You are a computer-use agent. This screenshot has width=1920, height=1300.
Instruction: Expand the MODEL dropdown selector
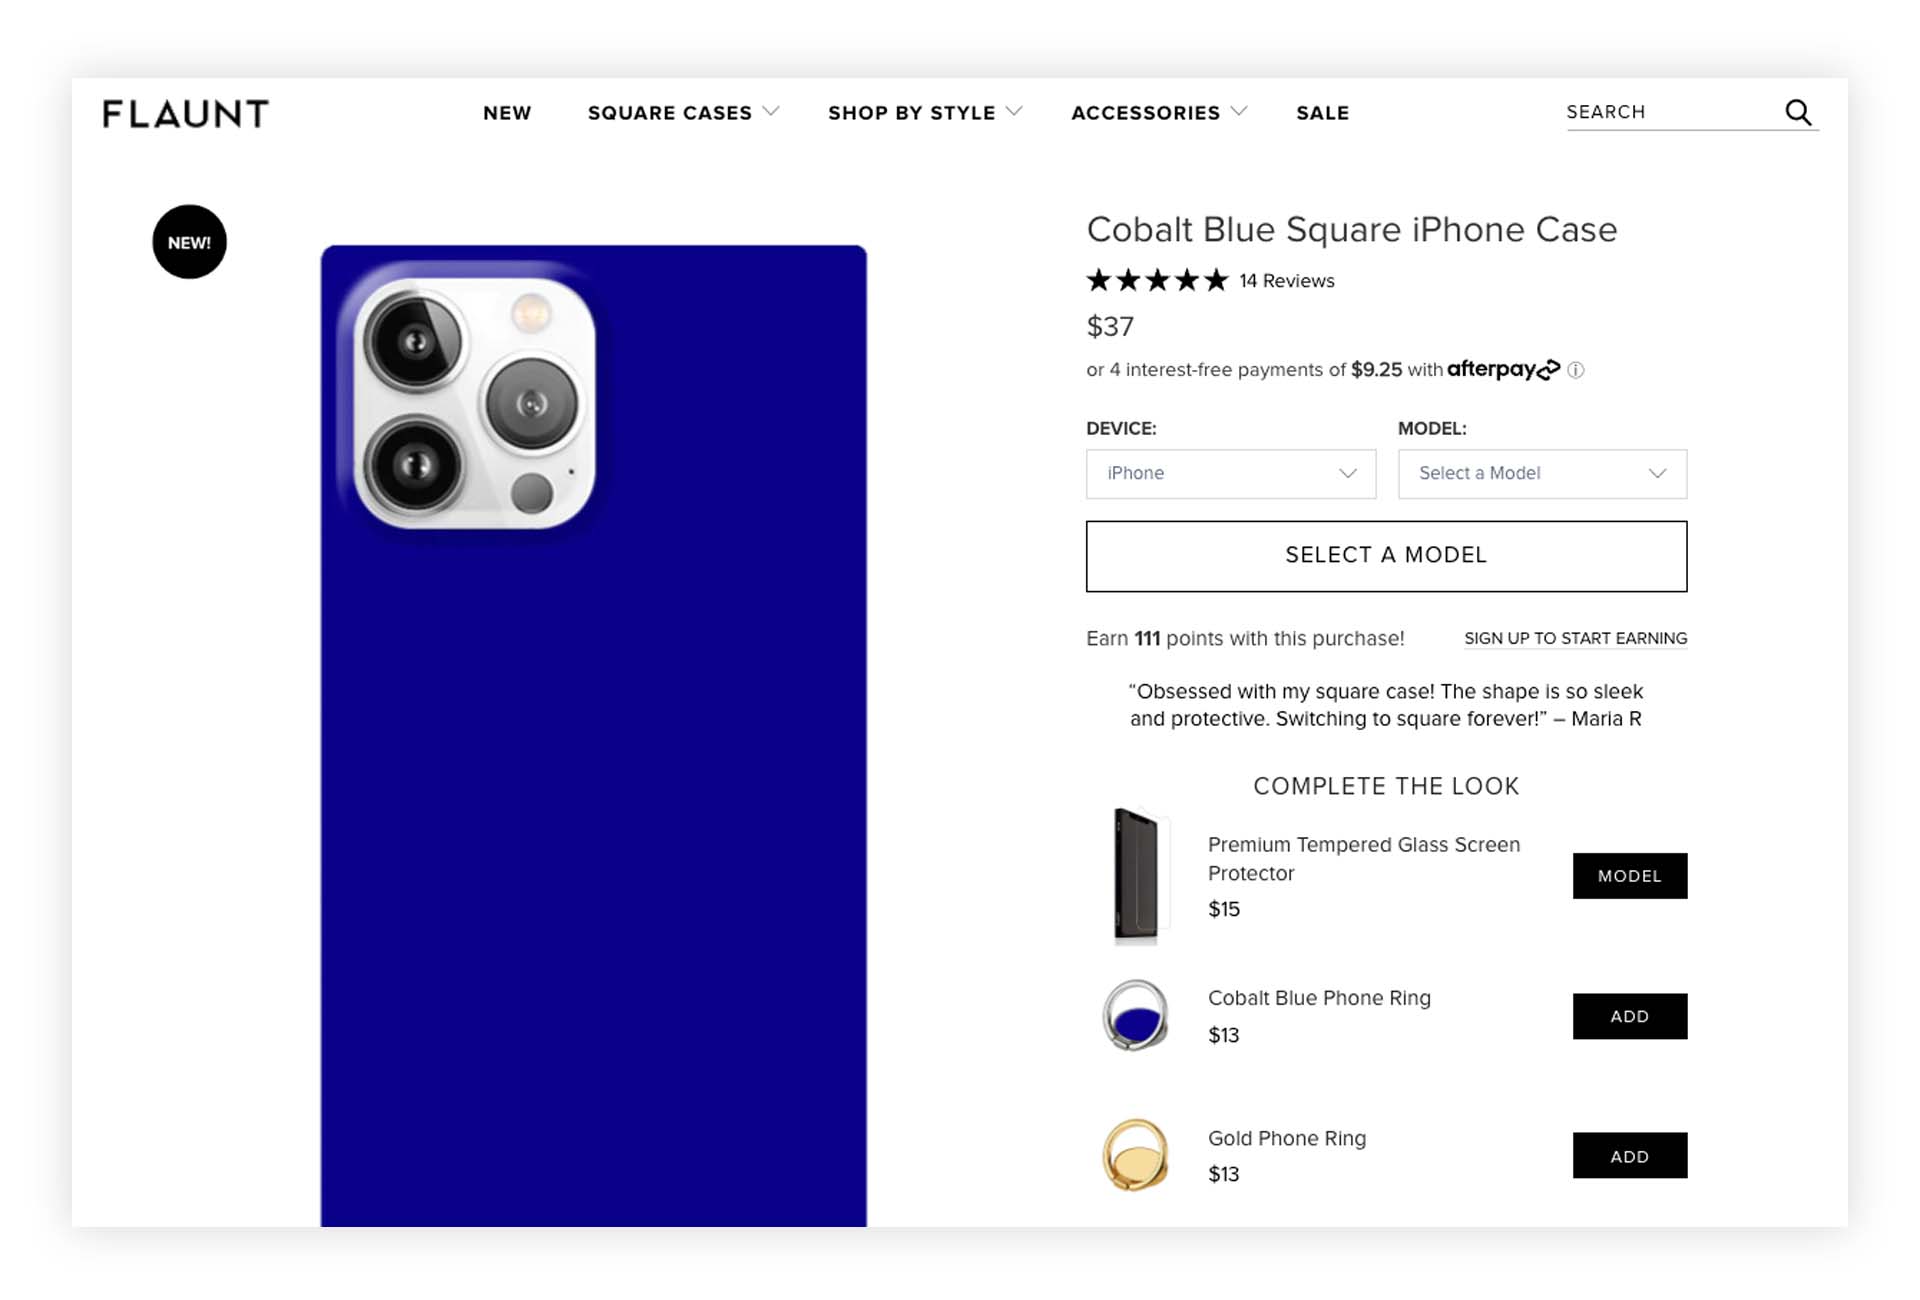(1542, 473)
